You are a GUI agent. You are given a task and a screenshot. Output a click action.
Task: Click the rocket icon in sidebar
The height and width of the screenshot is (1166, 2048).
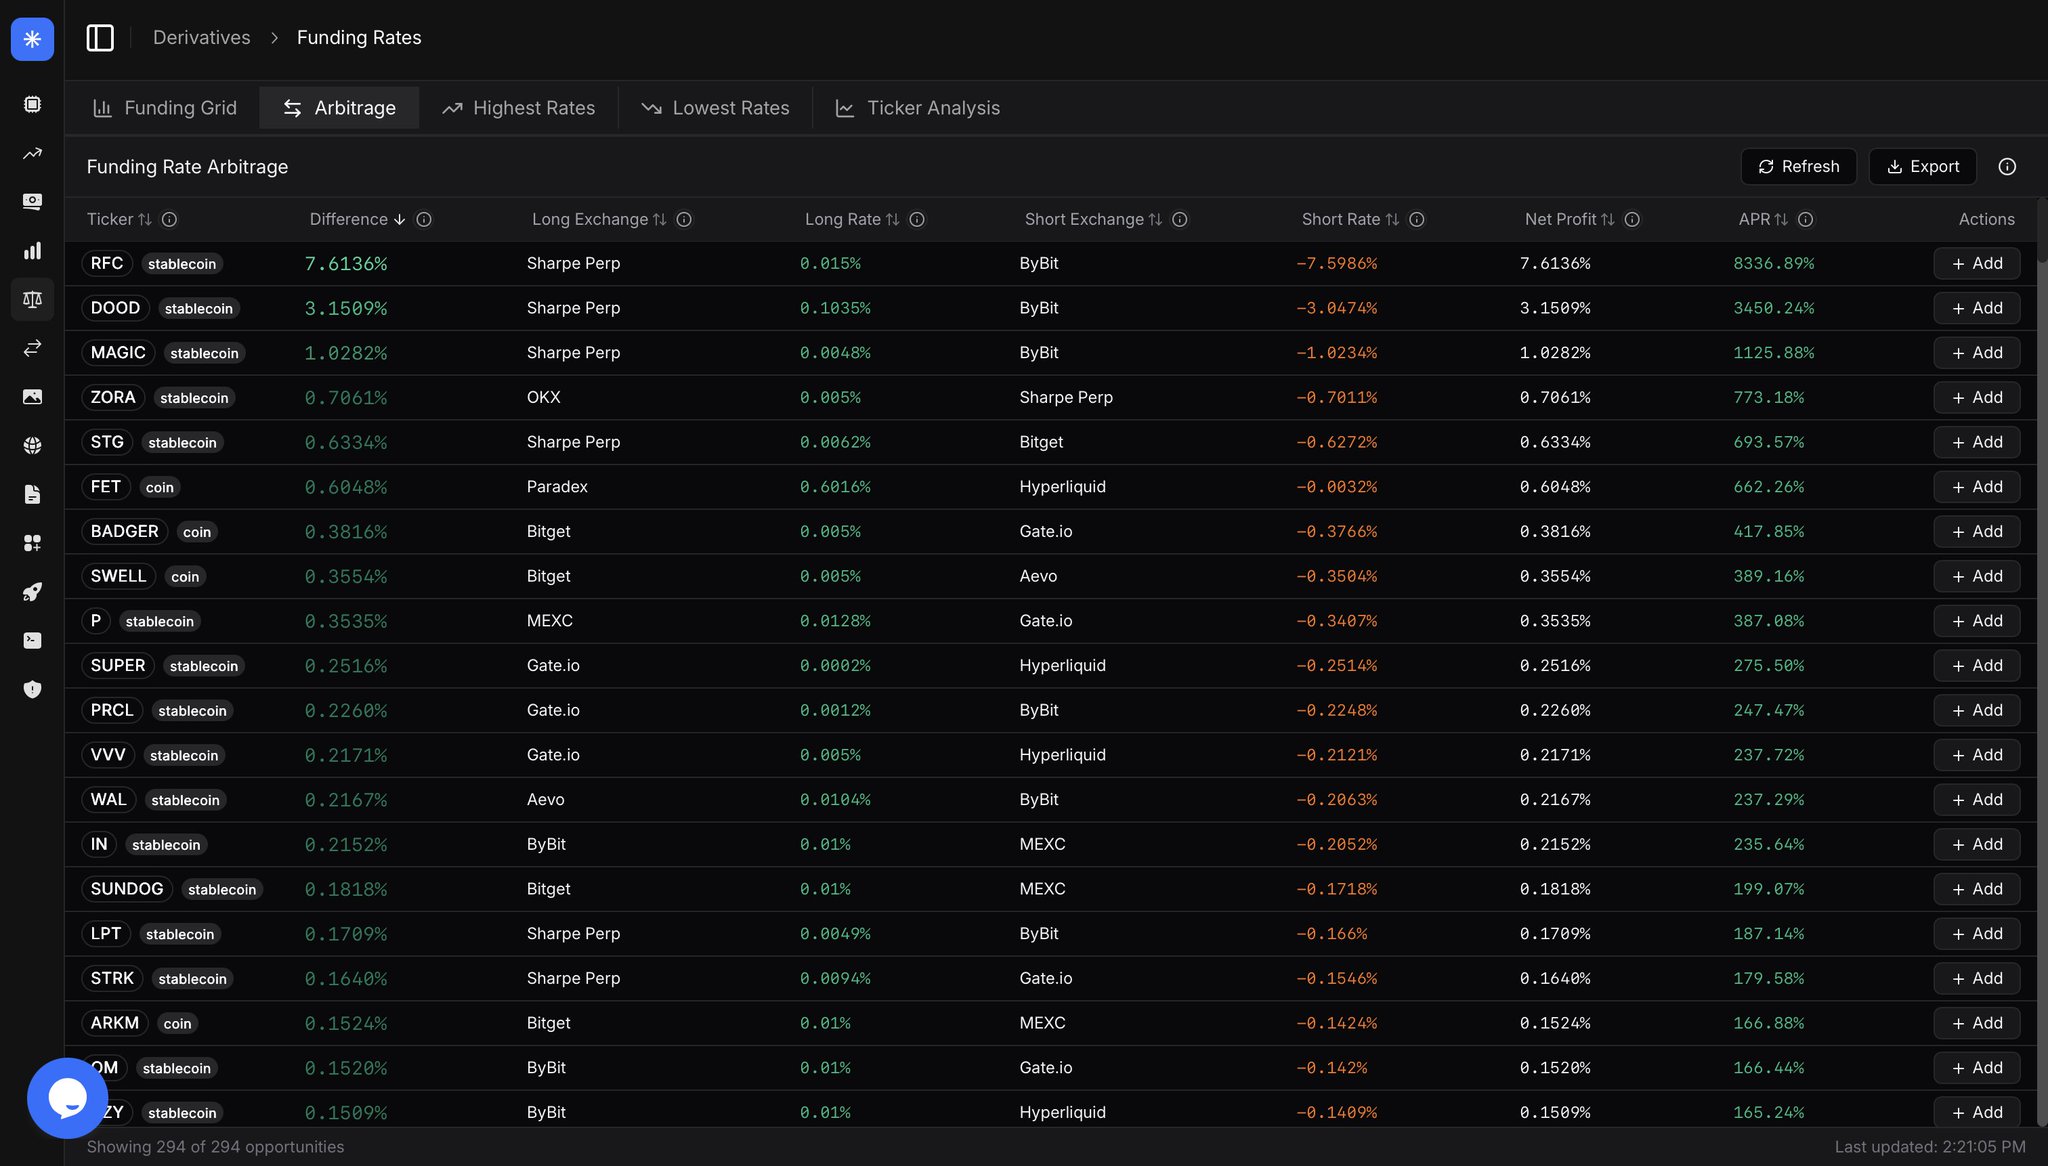(32, 592)
